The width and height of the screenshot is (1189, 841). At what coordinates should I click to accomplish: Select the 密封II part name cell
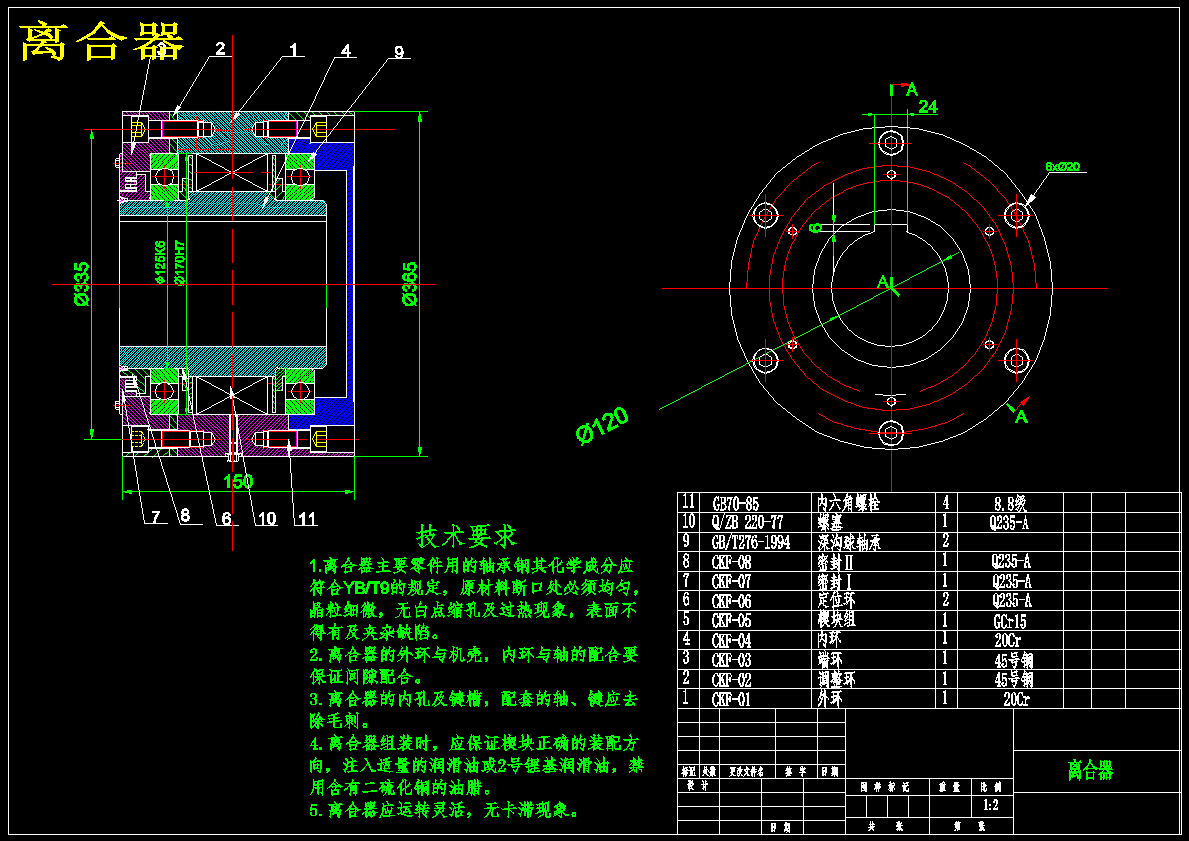click(x=836, y=561)
